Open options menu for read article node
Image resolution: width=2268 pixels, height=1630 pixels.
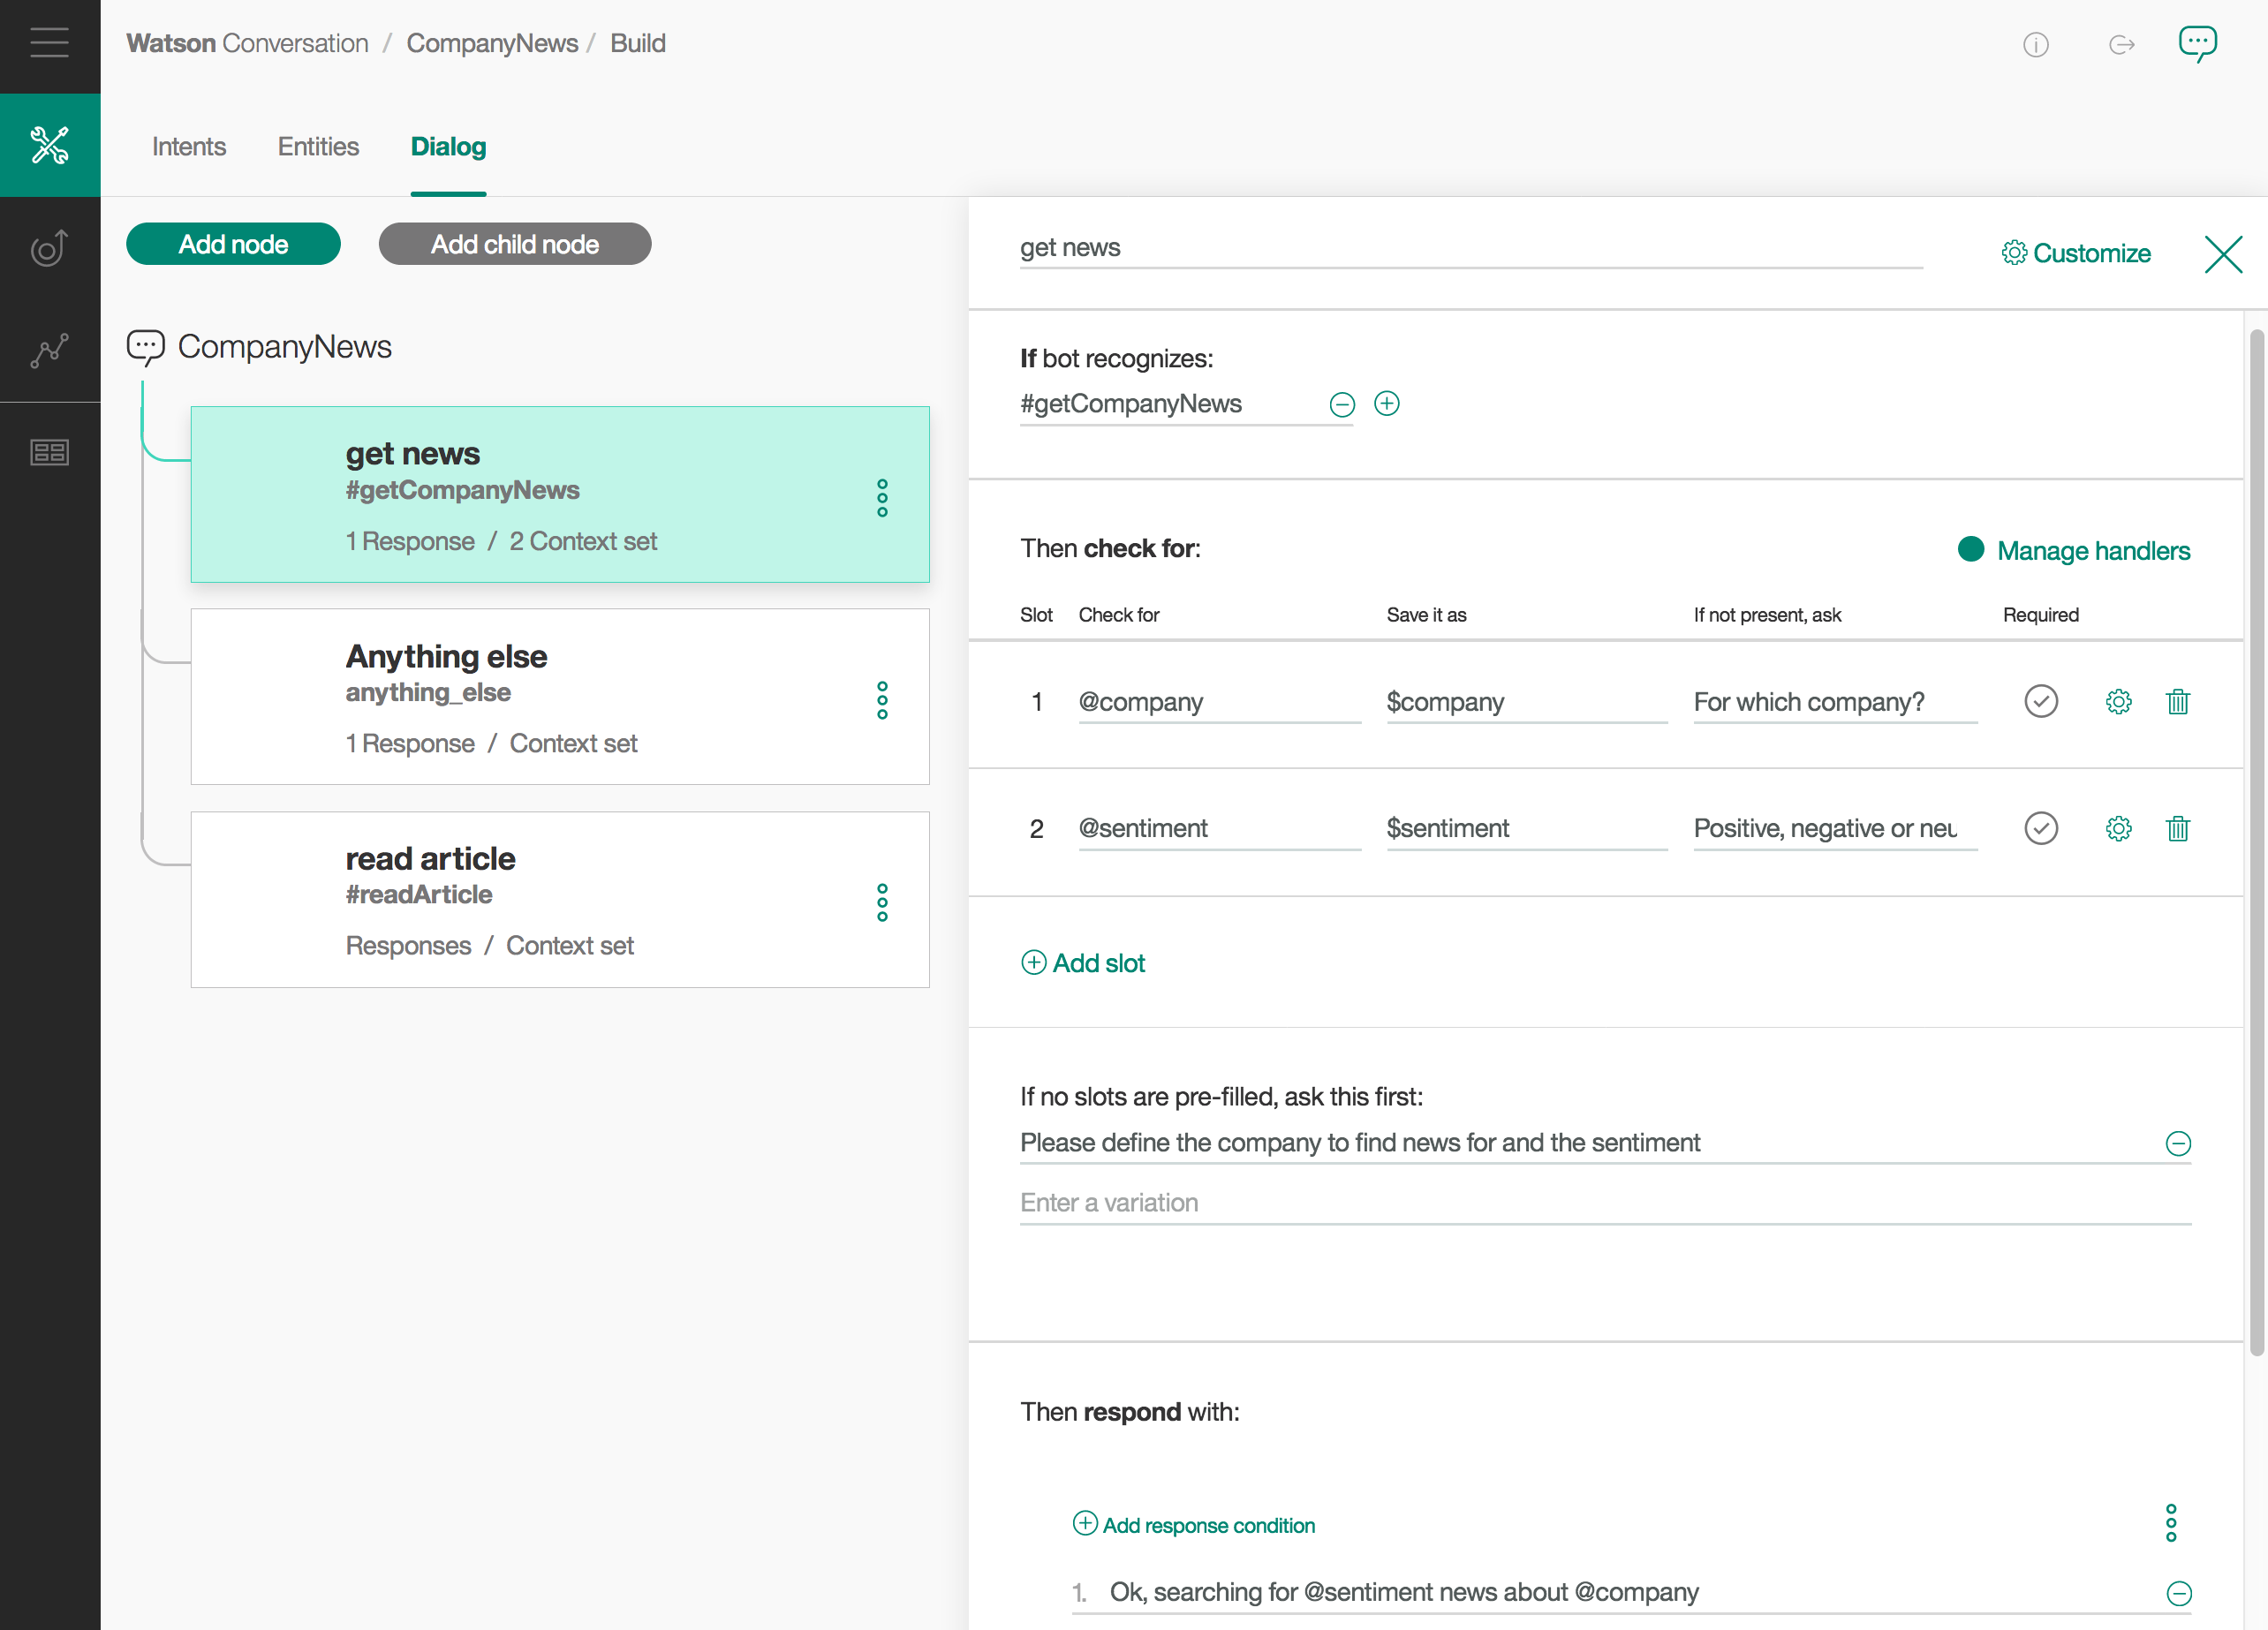882,903
